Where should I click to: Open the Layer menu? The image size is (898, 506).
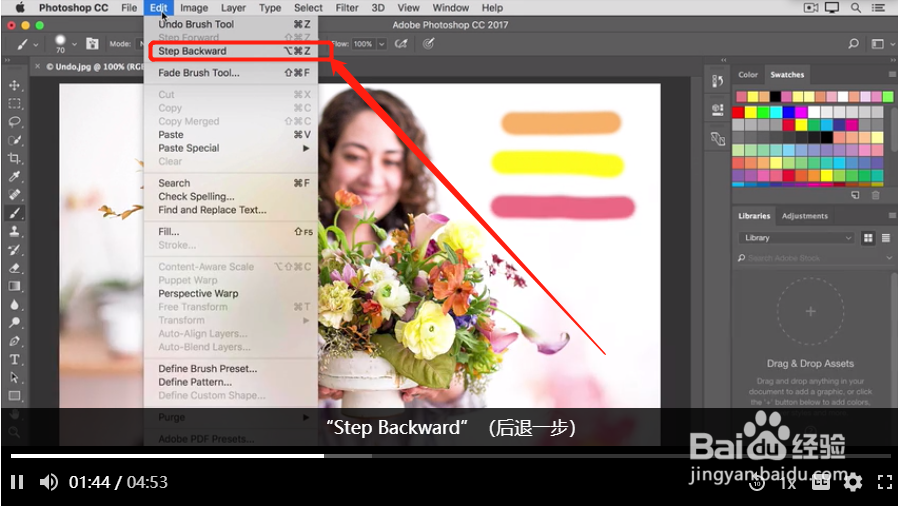coord(233,7)
